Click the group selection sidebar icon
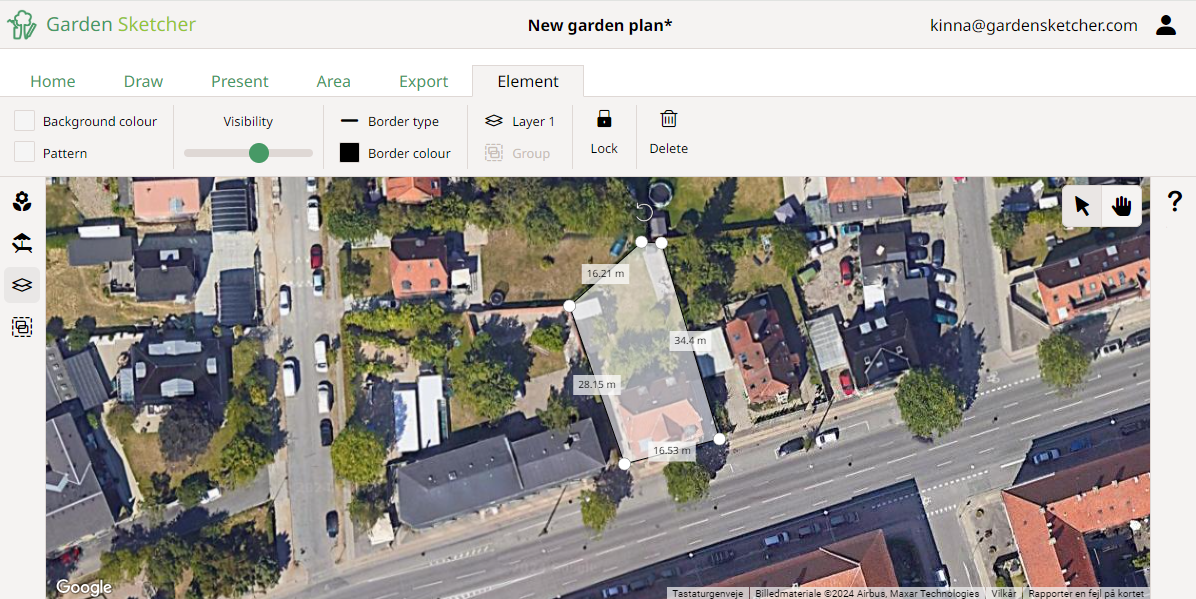The width and height of the screenshot is (1196, 599). 22,327
